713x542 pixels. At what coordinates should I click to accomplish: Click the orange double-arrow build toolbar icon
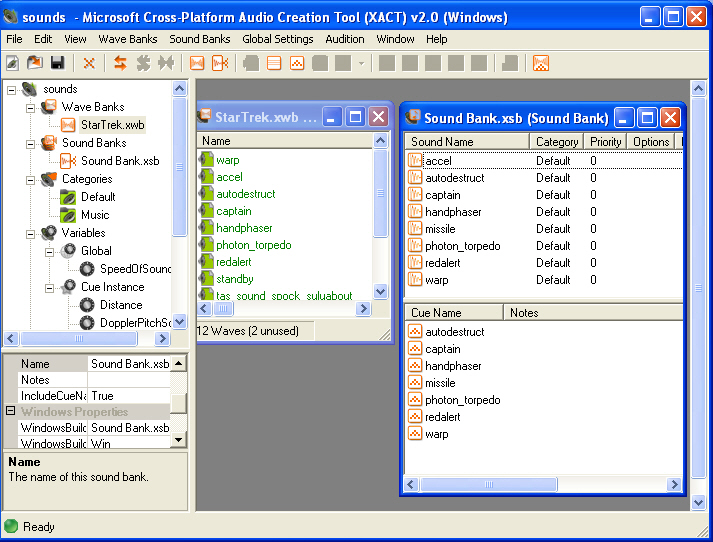[x=121, y=63]
